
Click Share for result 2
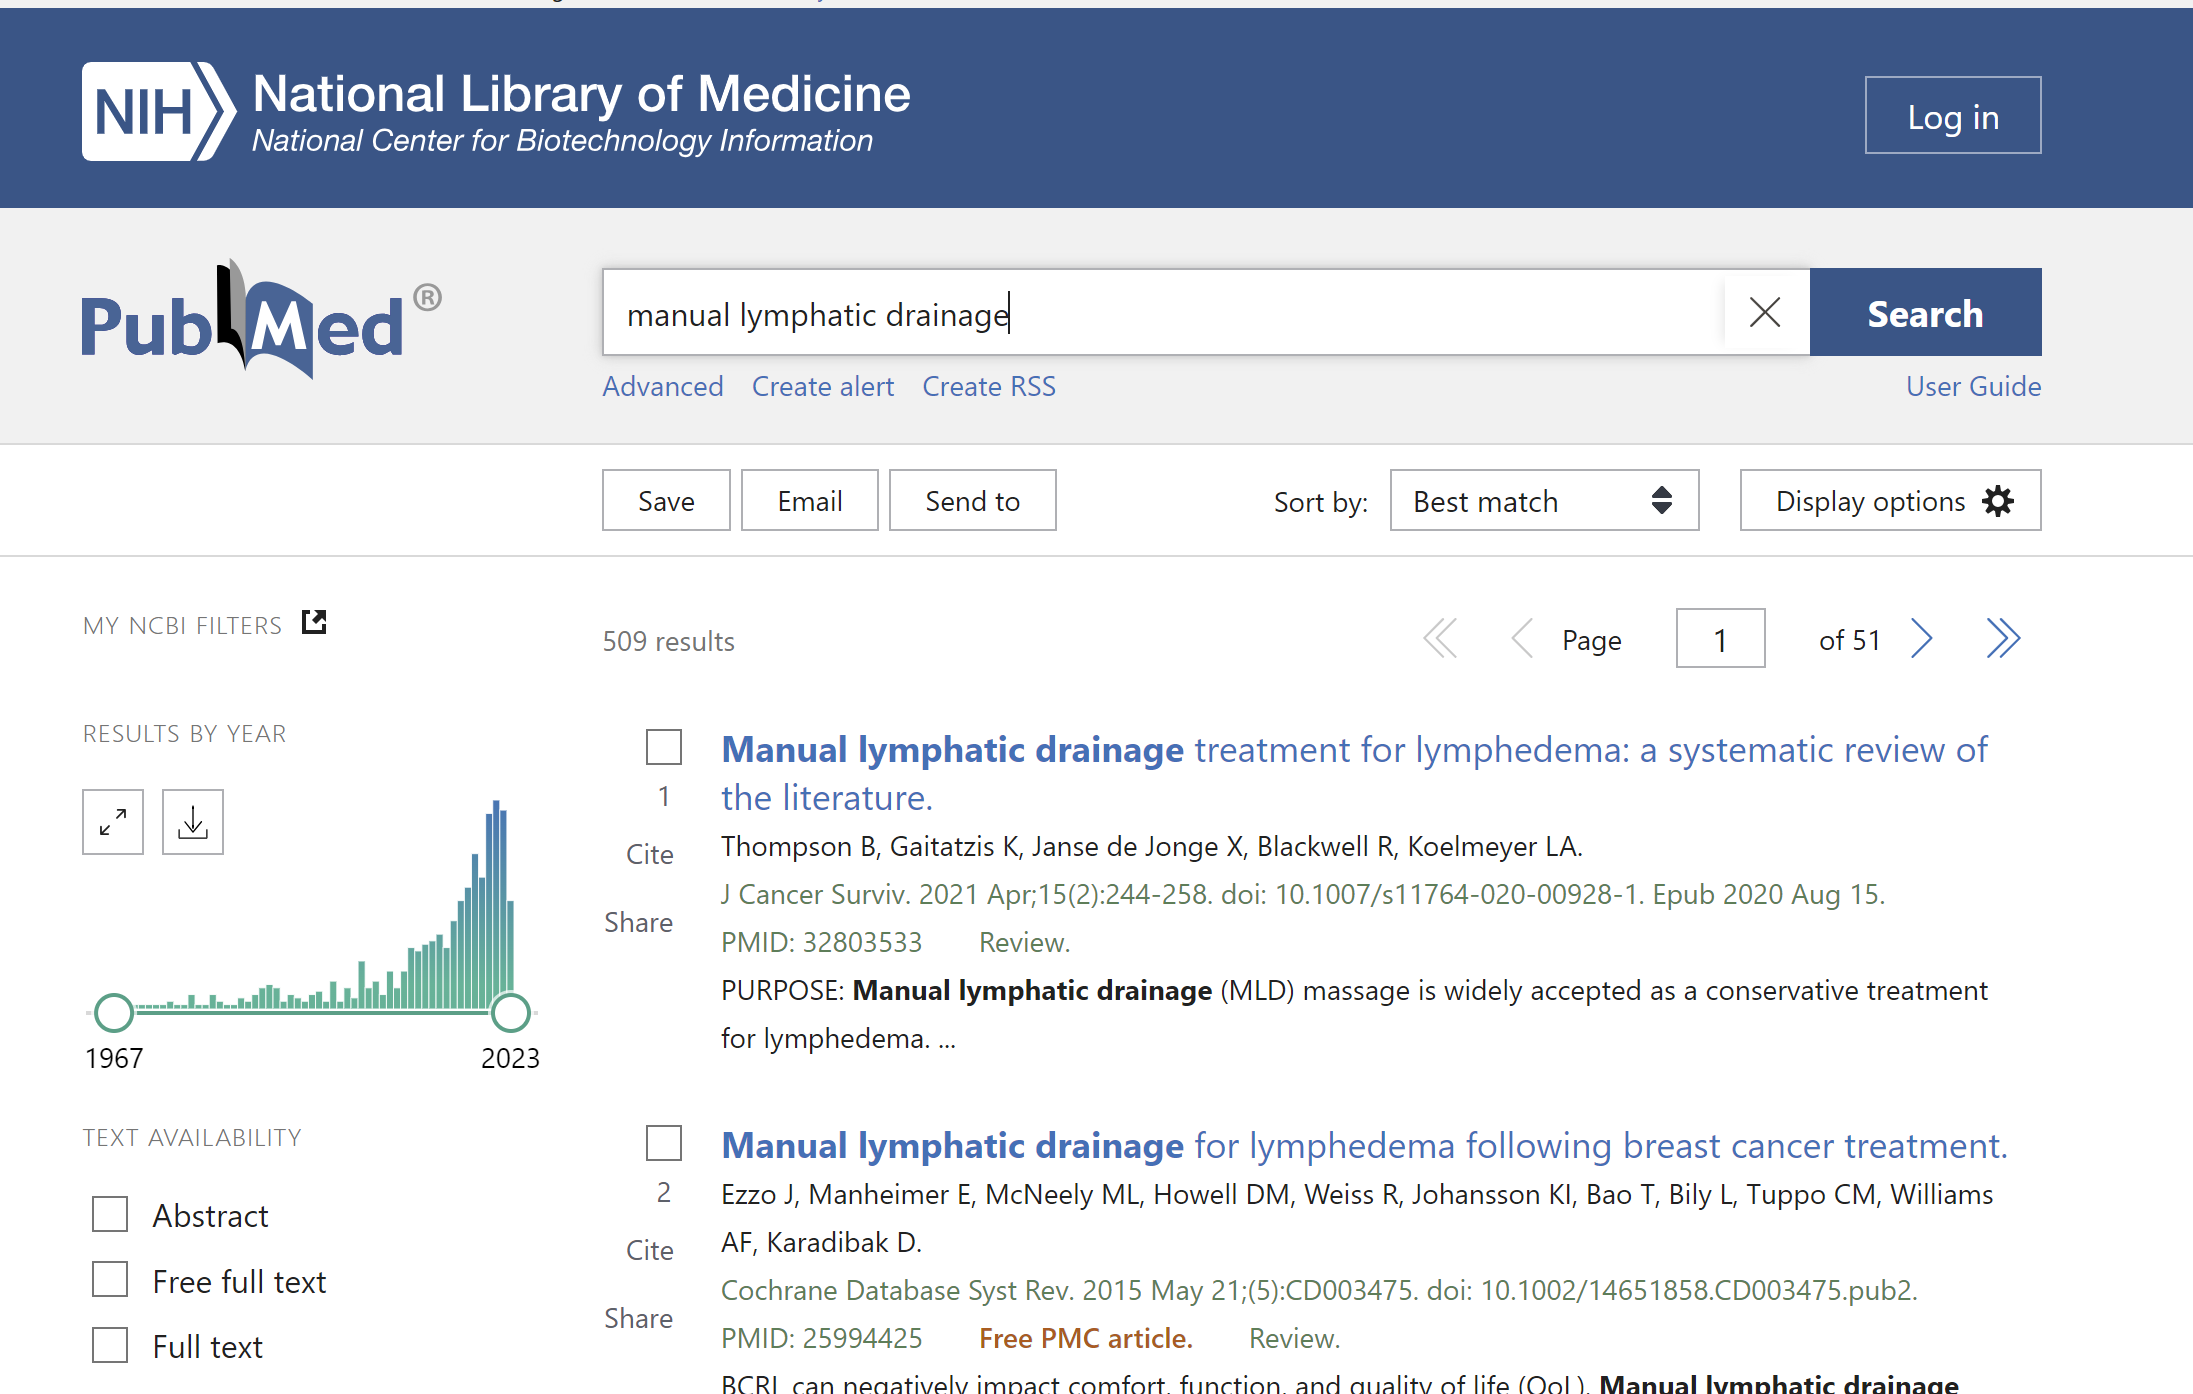[x=638, y=1318]
